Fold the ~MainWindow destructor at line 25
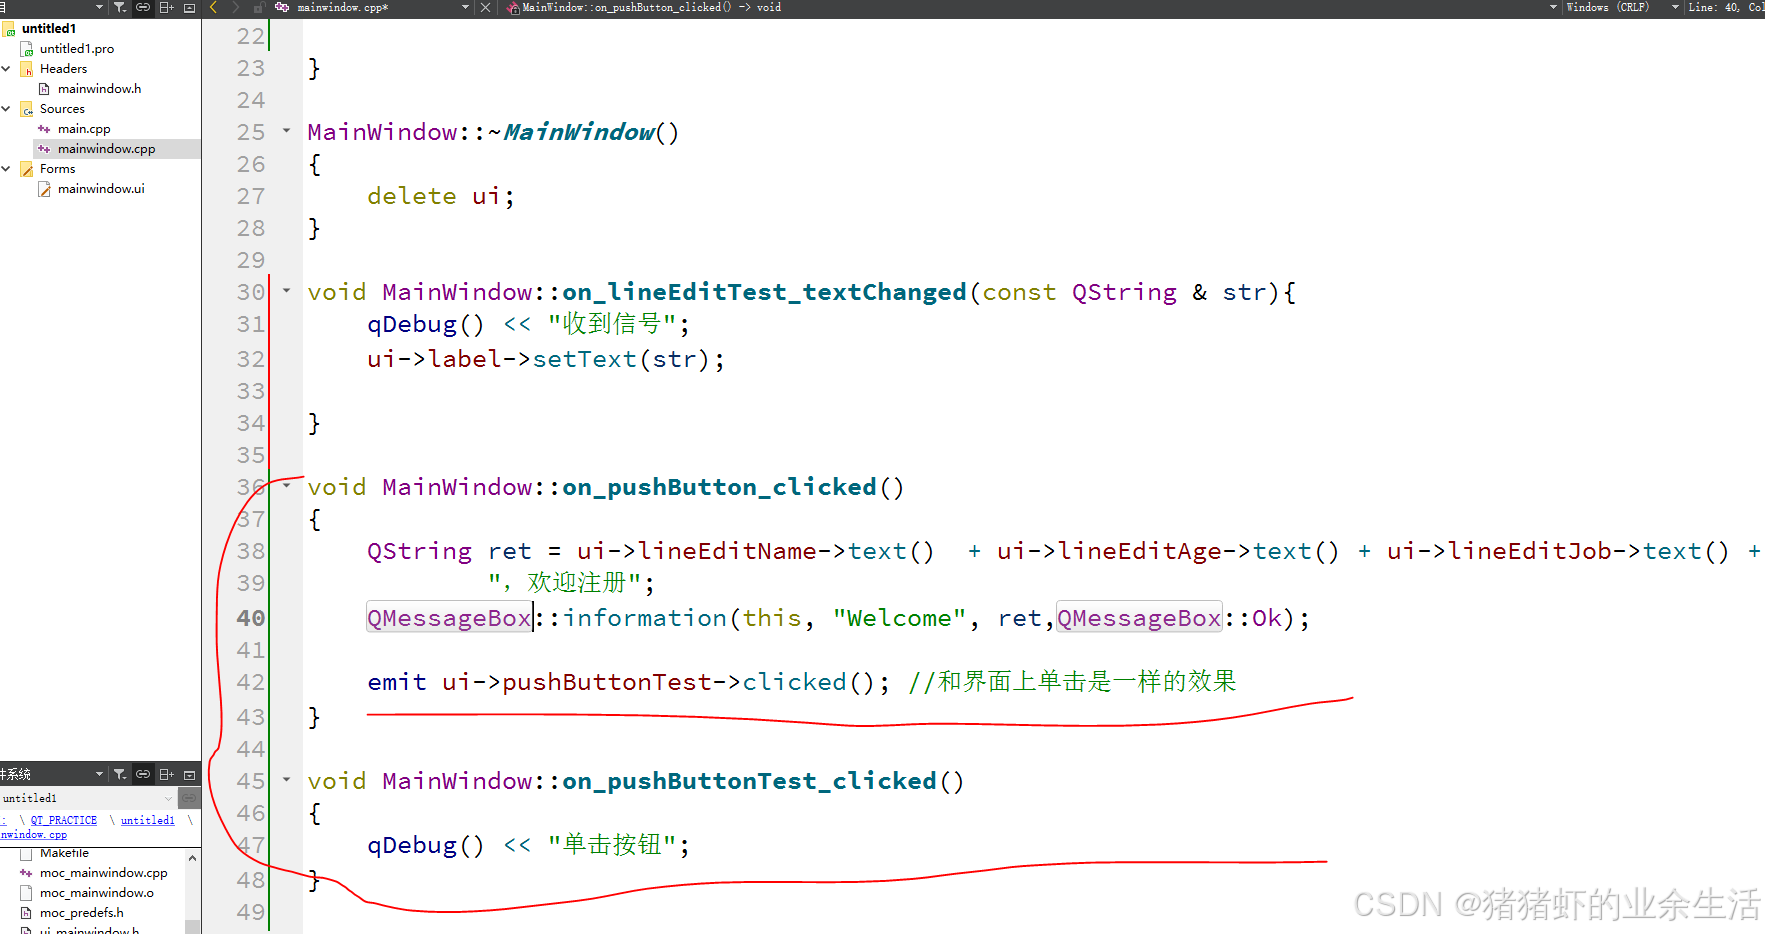 287,131
